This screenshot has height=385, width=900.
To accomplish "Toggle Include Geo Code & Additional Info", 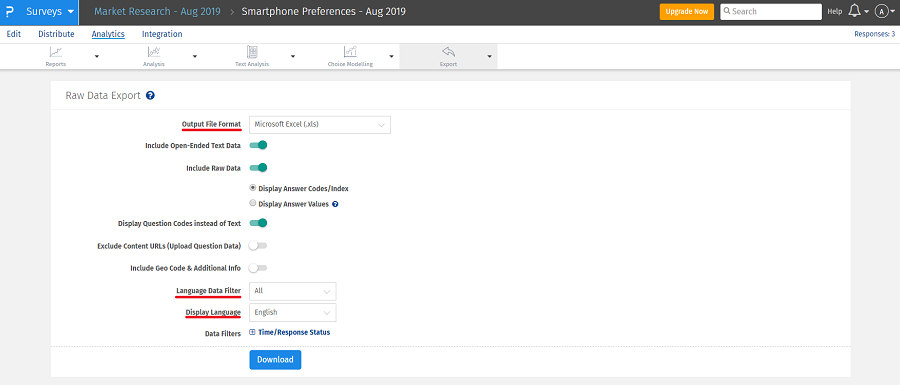I will tap(258, 268).
